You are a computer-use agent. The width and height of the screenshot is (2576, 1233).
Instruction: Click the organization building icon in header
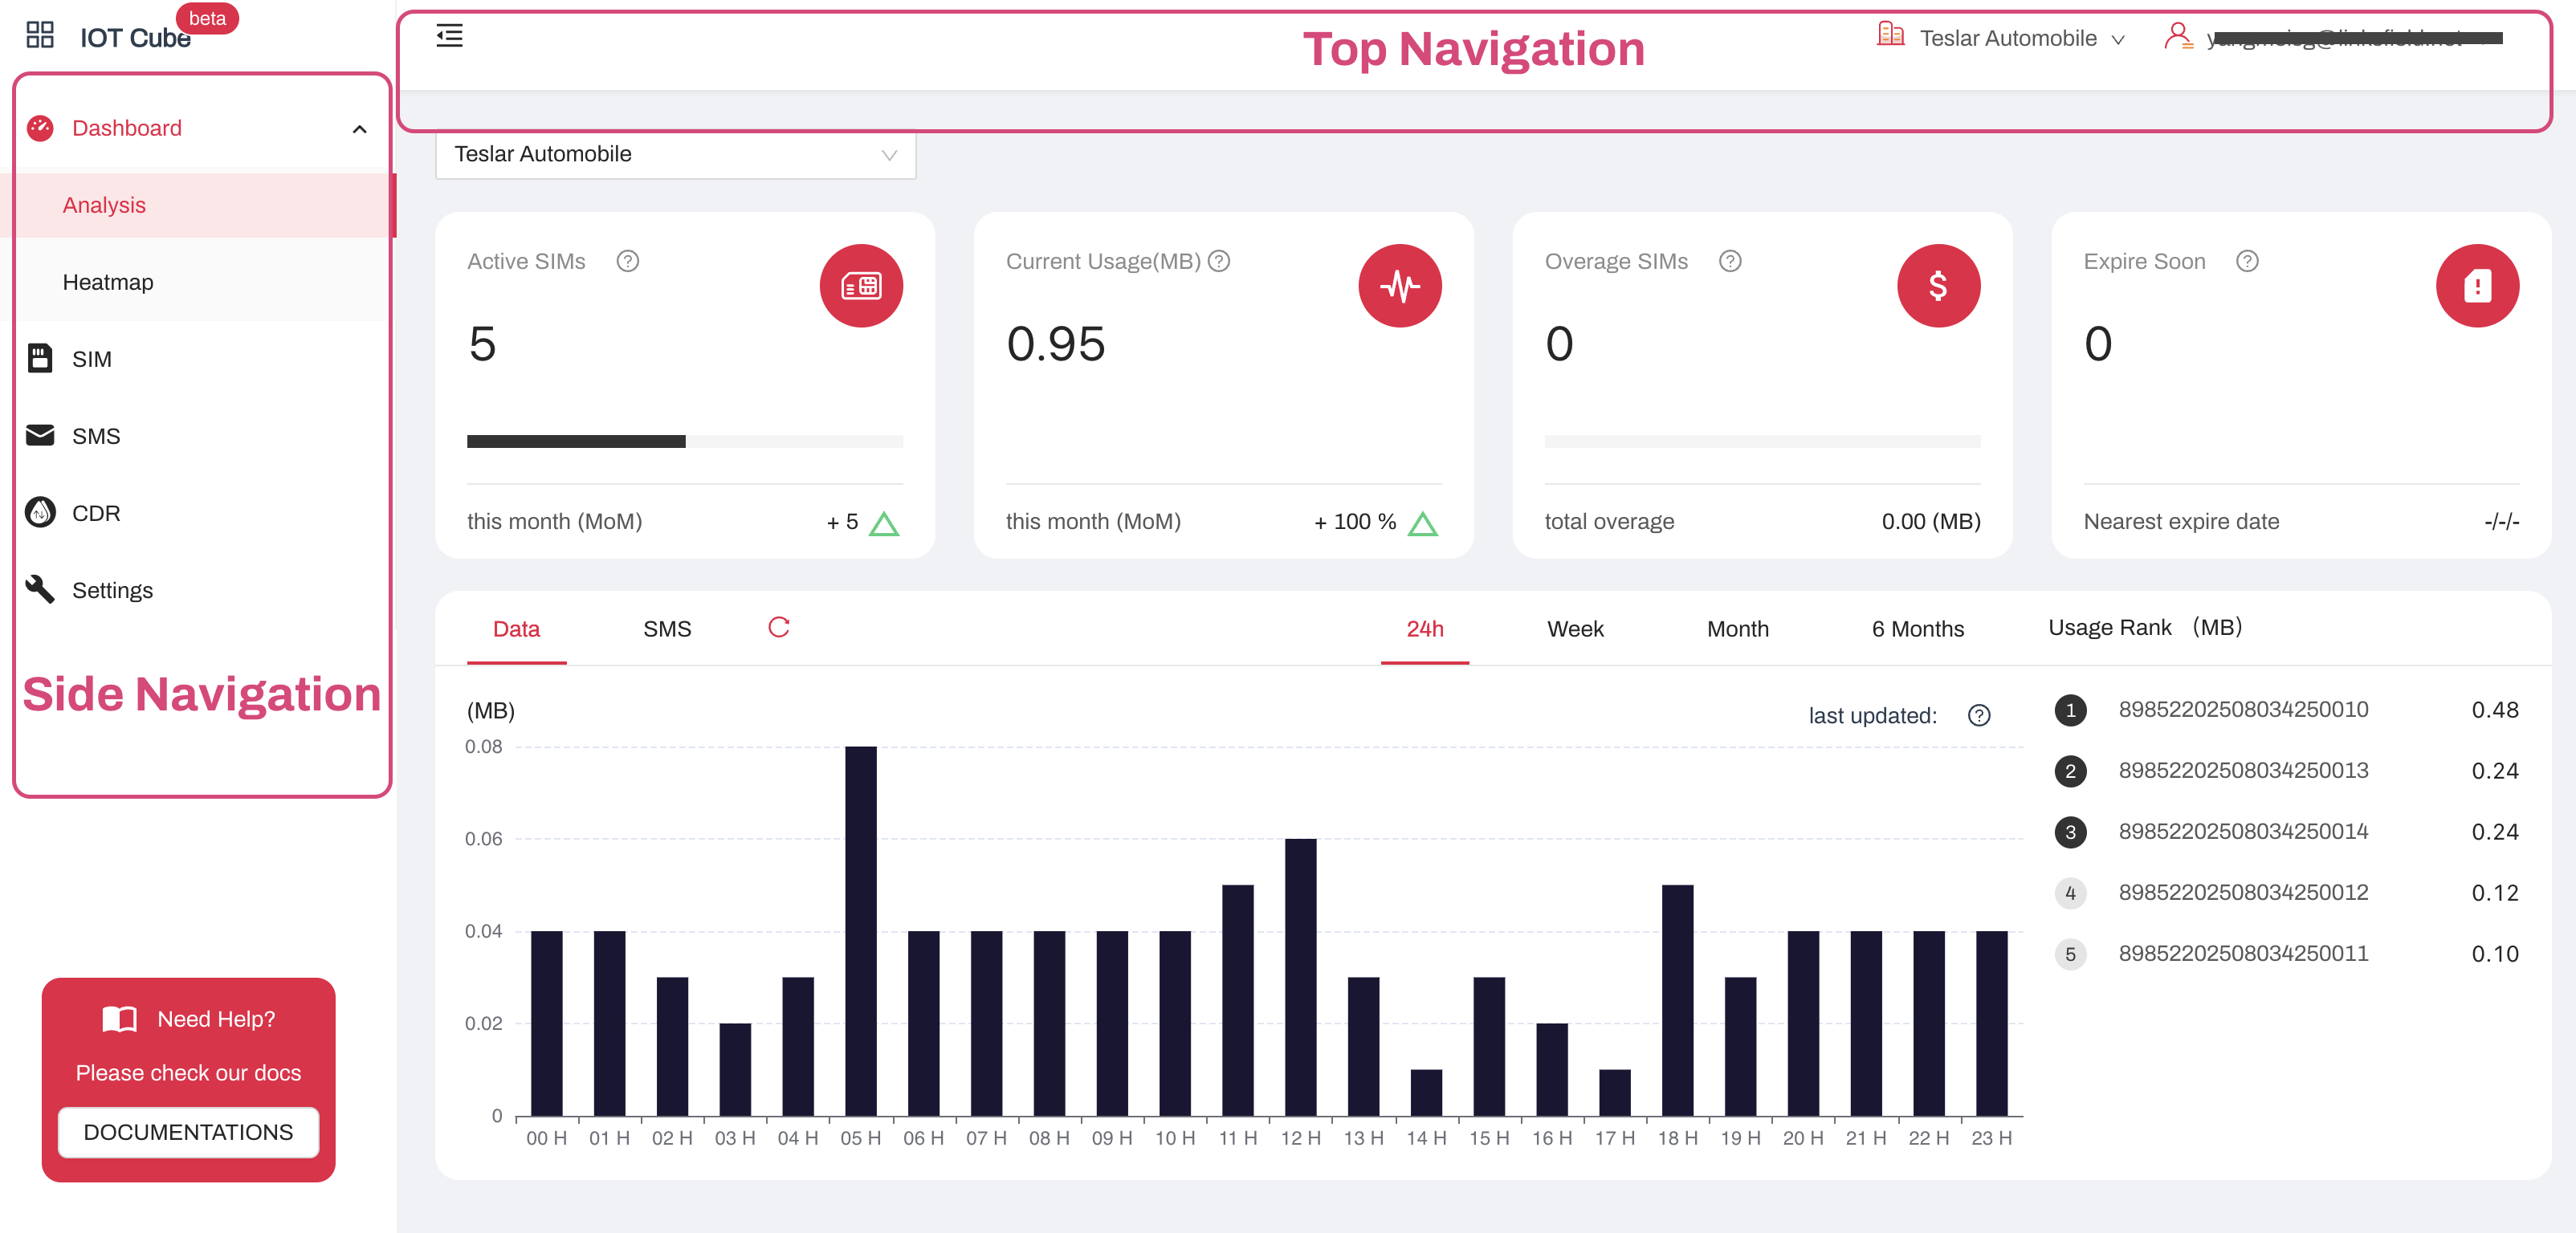tap(1890, 35)
